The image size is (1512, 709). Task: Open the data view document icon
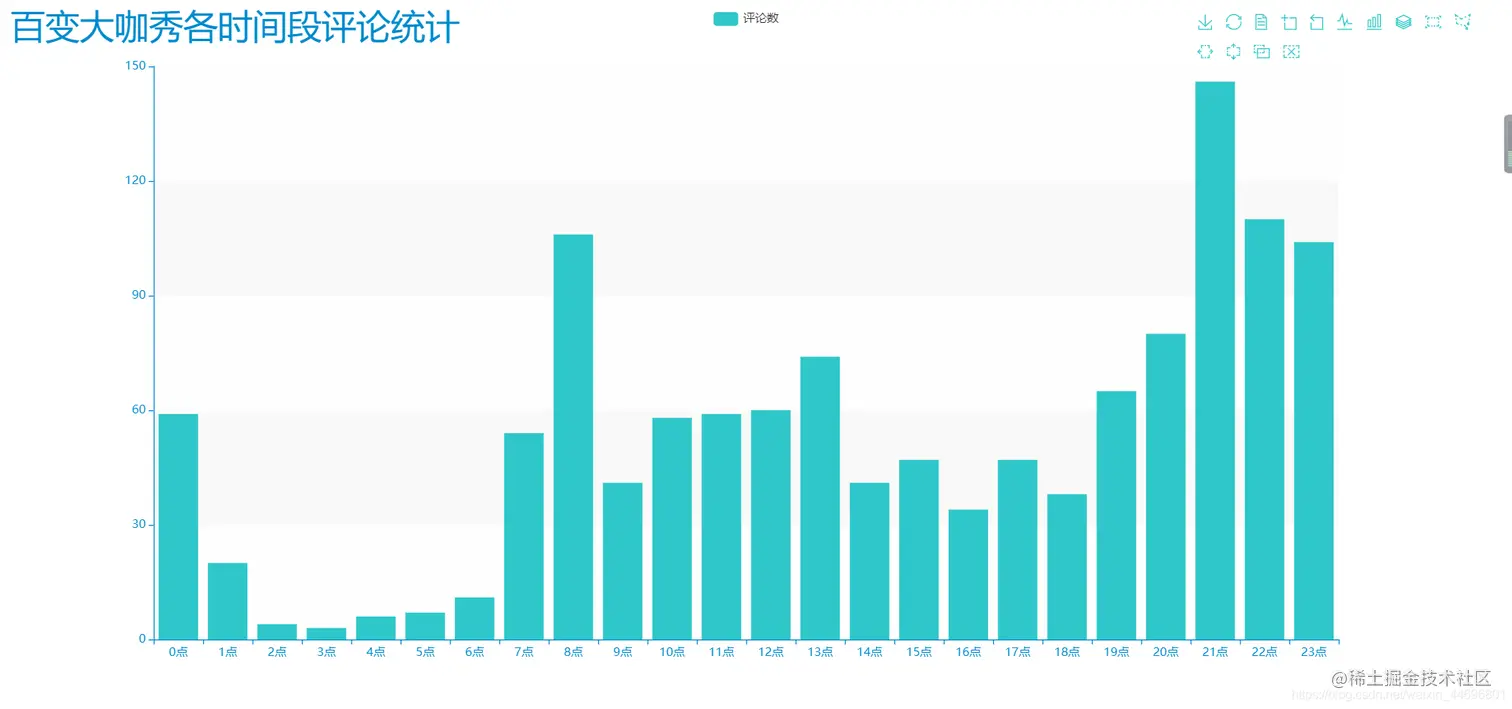point(1261,22)
